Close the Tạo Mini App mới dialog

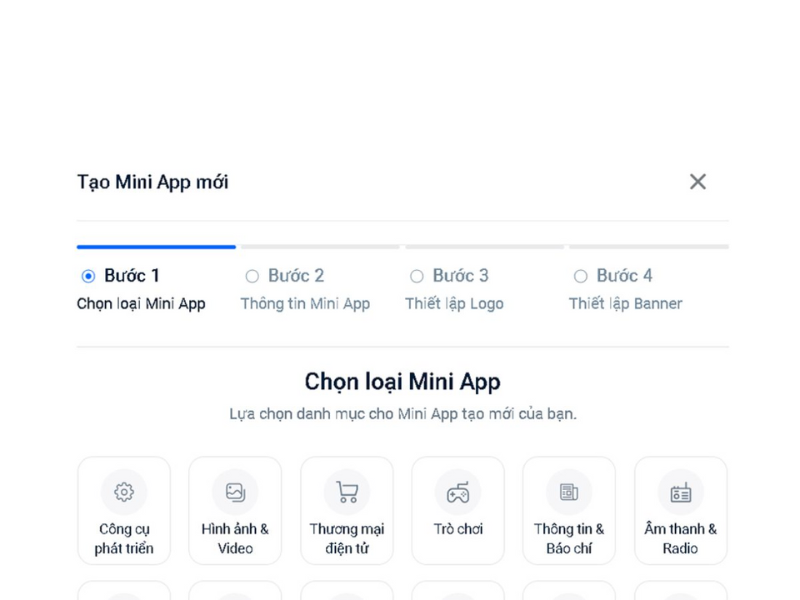(698, 181)
